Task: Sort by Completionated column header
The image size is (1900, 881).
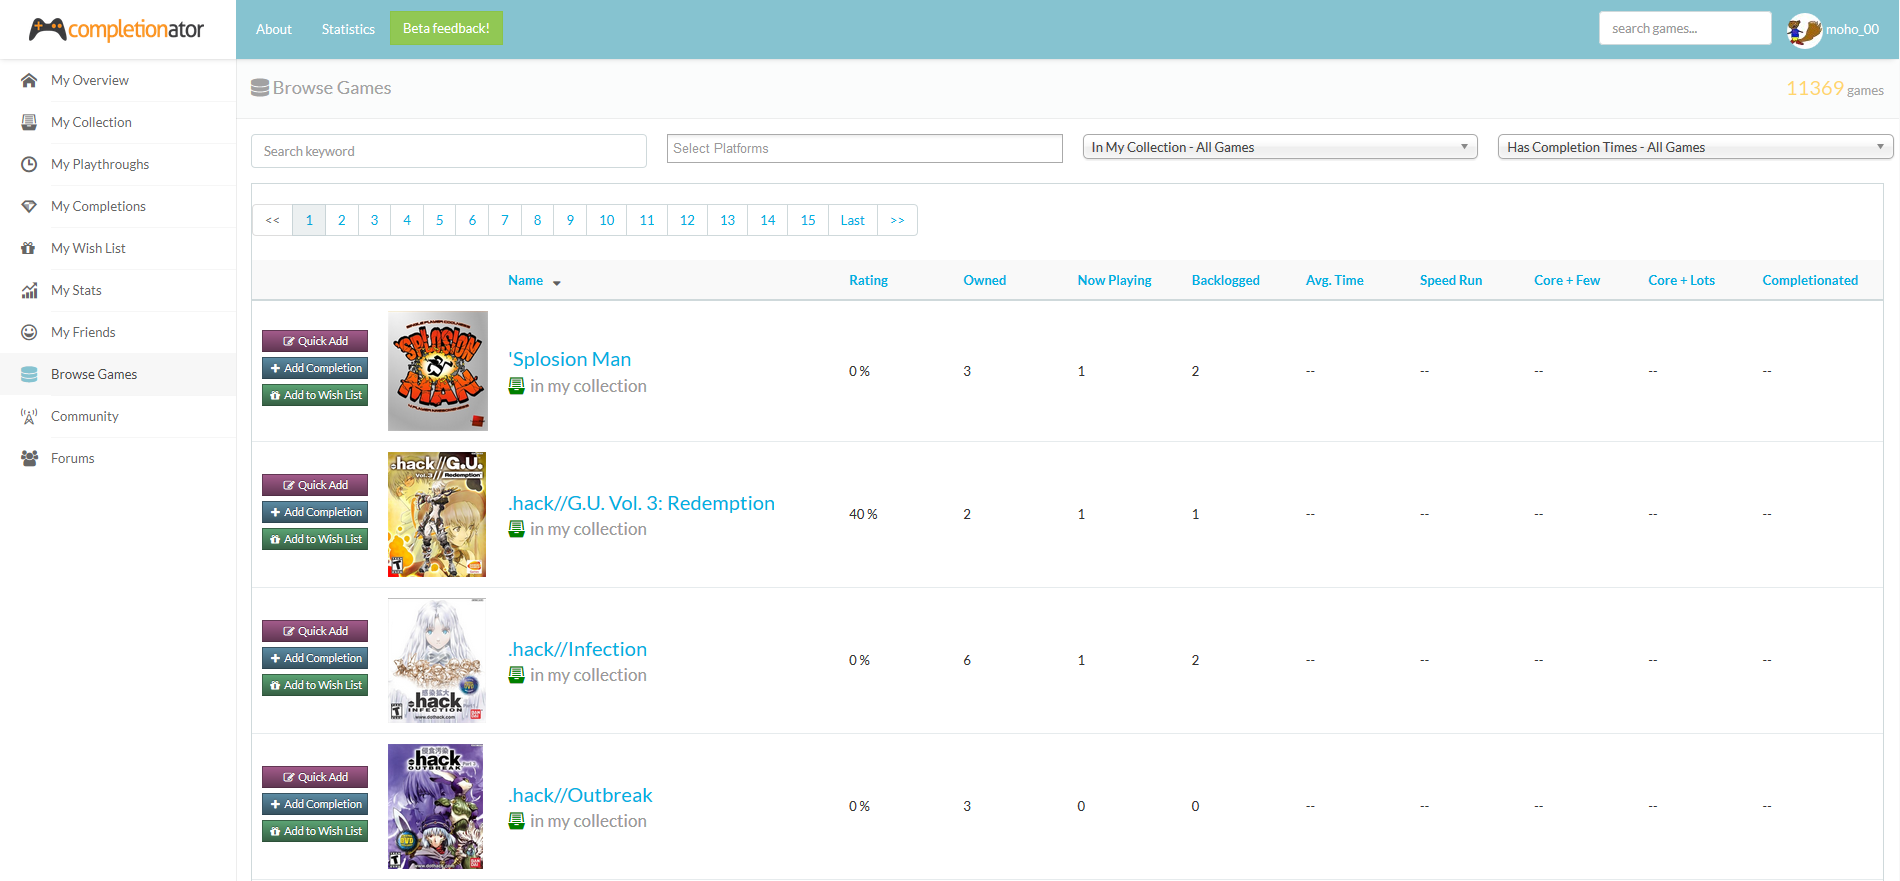Action: point(1810,280)
